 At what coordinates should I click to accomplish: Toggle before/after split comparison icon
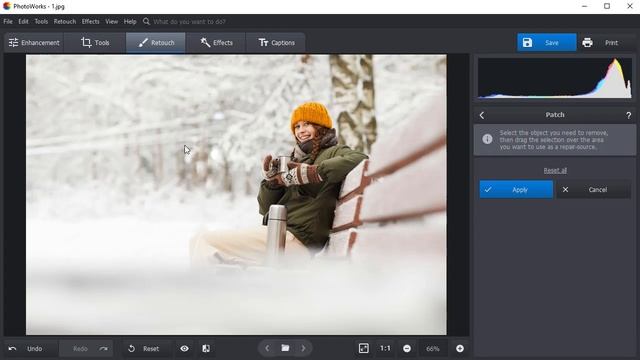coord(206,349)
